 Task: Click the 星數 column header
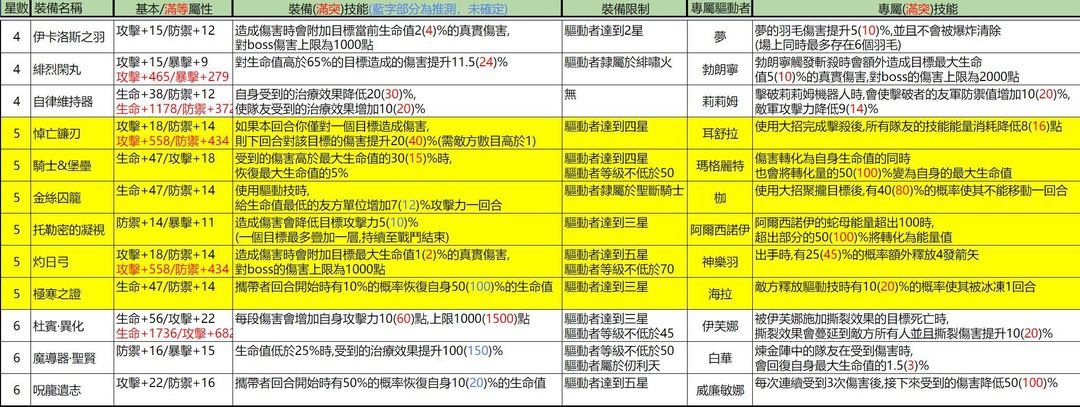(x=15, y=10)
